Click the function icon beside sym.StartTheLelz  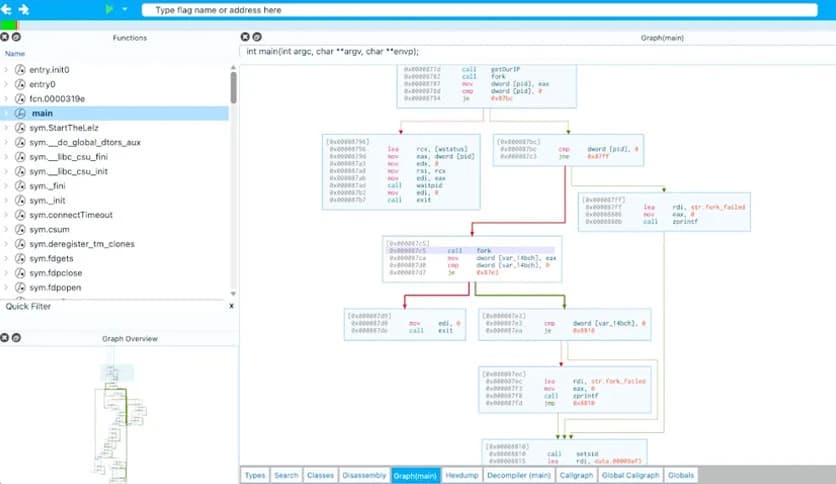(x=20, y=127)
